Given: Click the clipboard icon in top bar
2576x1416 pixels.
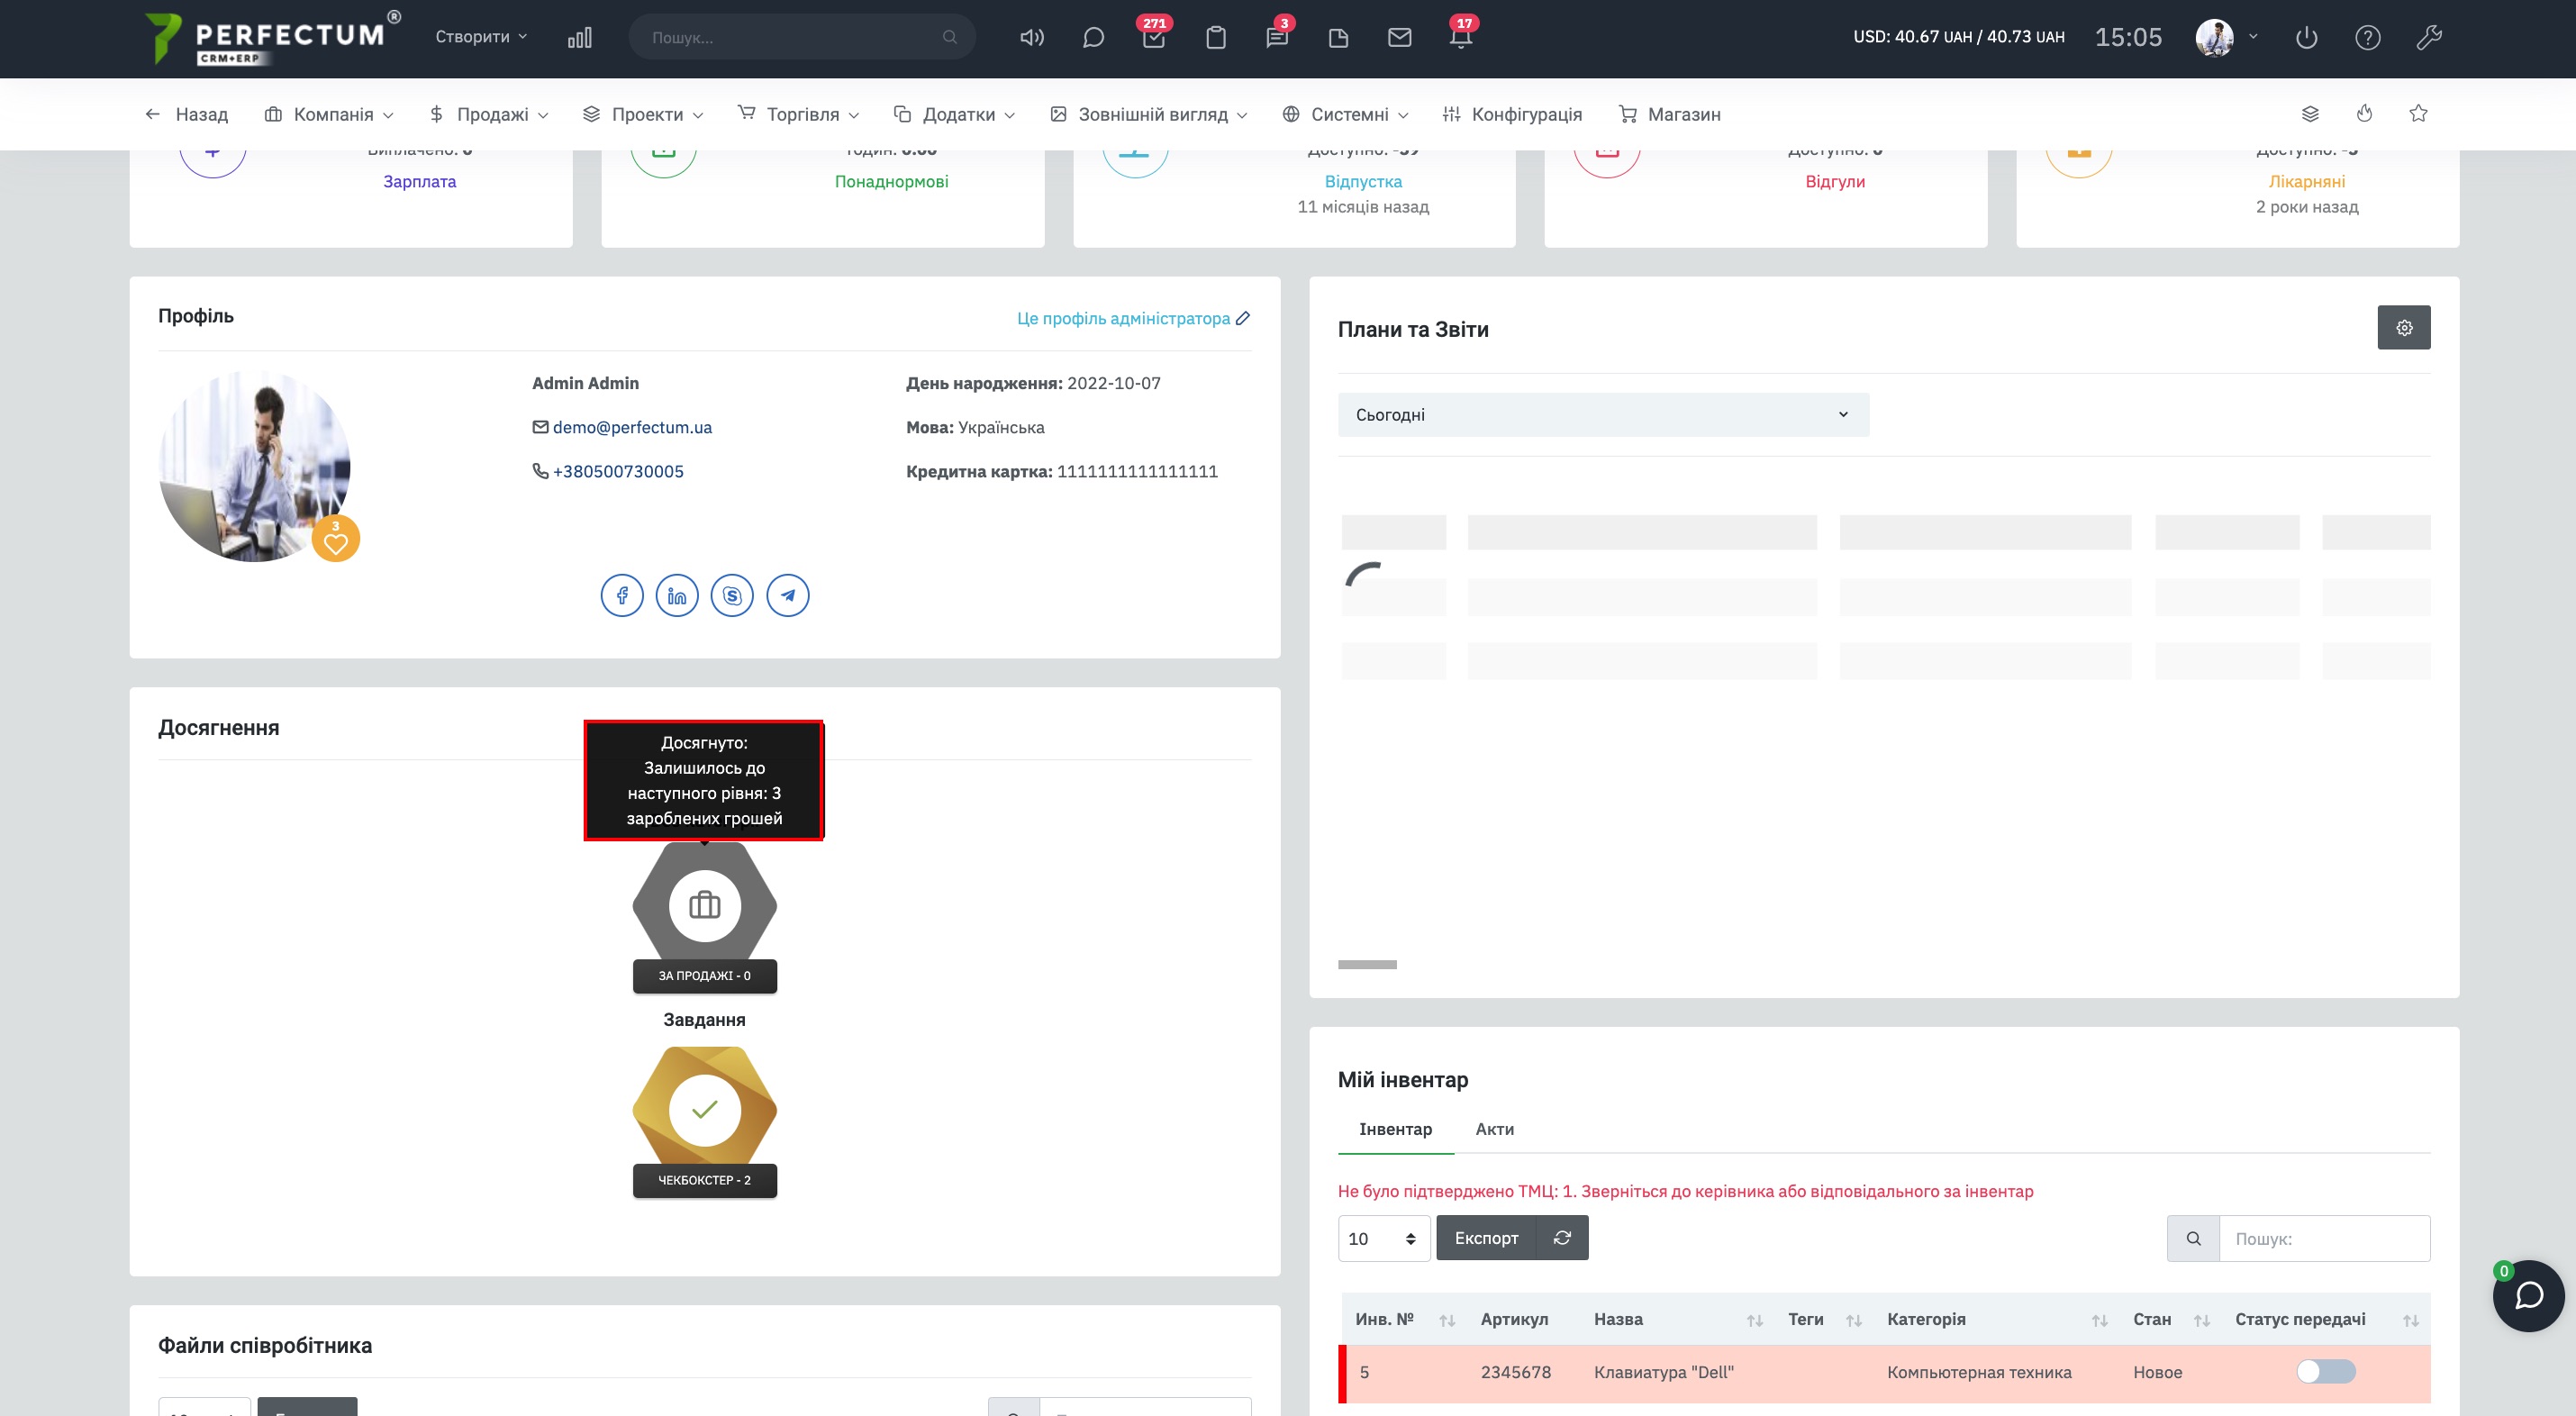Looking at the screenshot, I should point(1216,38).
